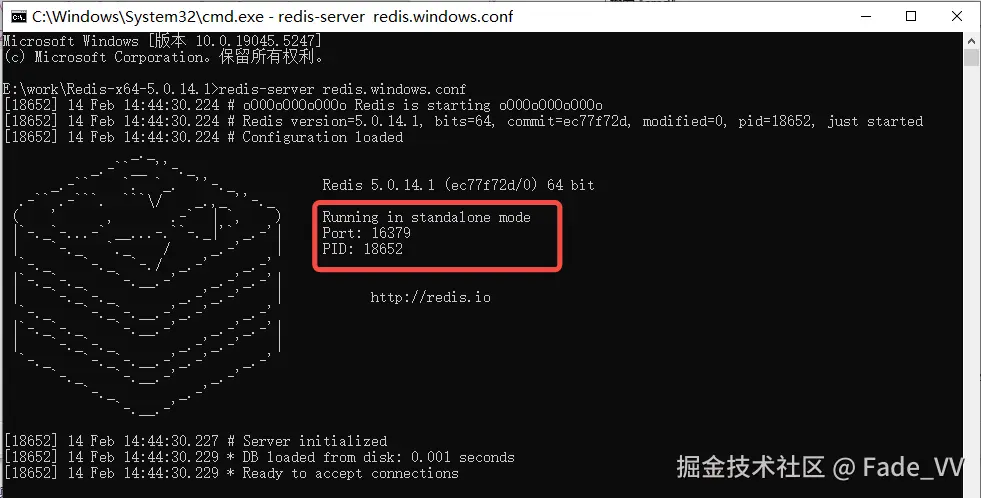
Task: Click the 'Redis version=5.0.14.1' log line
Action: [464, 121]
